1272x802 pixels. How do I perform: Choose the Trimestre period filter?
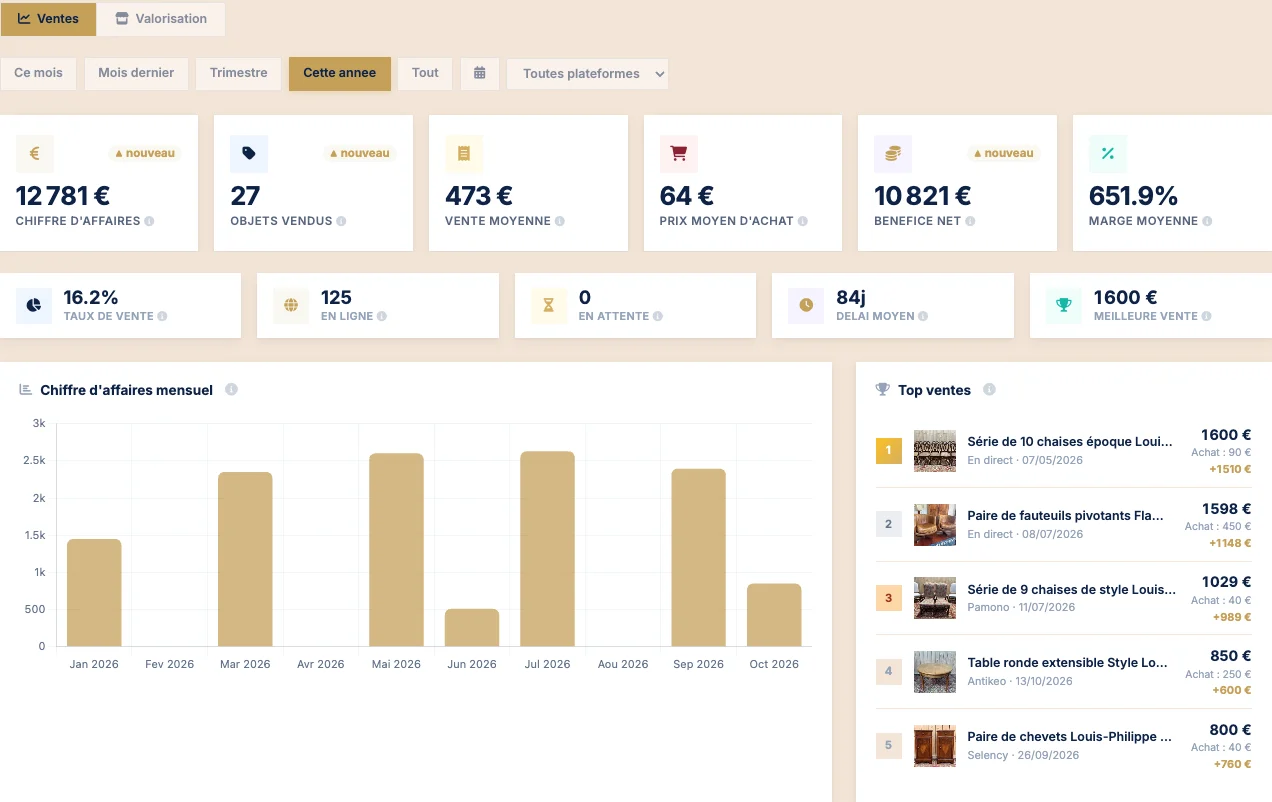point(238,73)
